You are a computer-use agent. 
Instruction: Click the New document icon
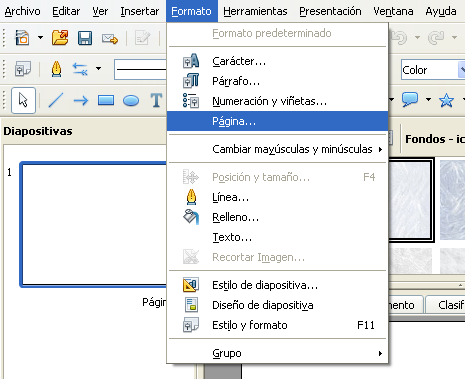pos(22,38)
